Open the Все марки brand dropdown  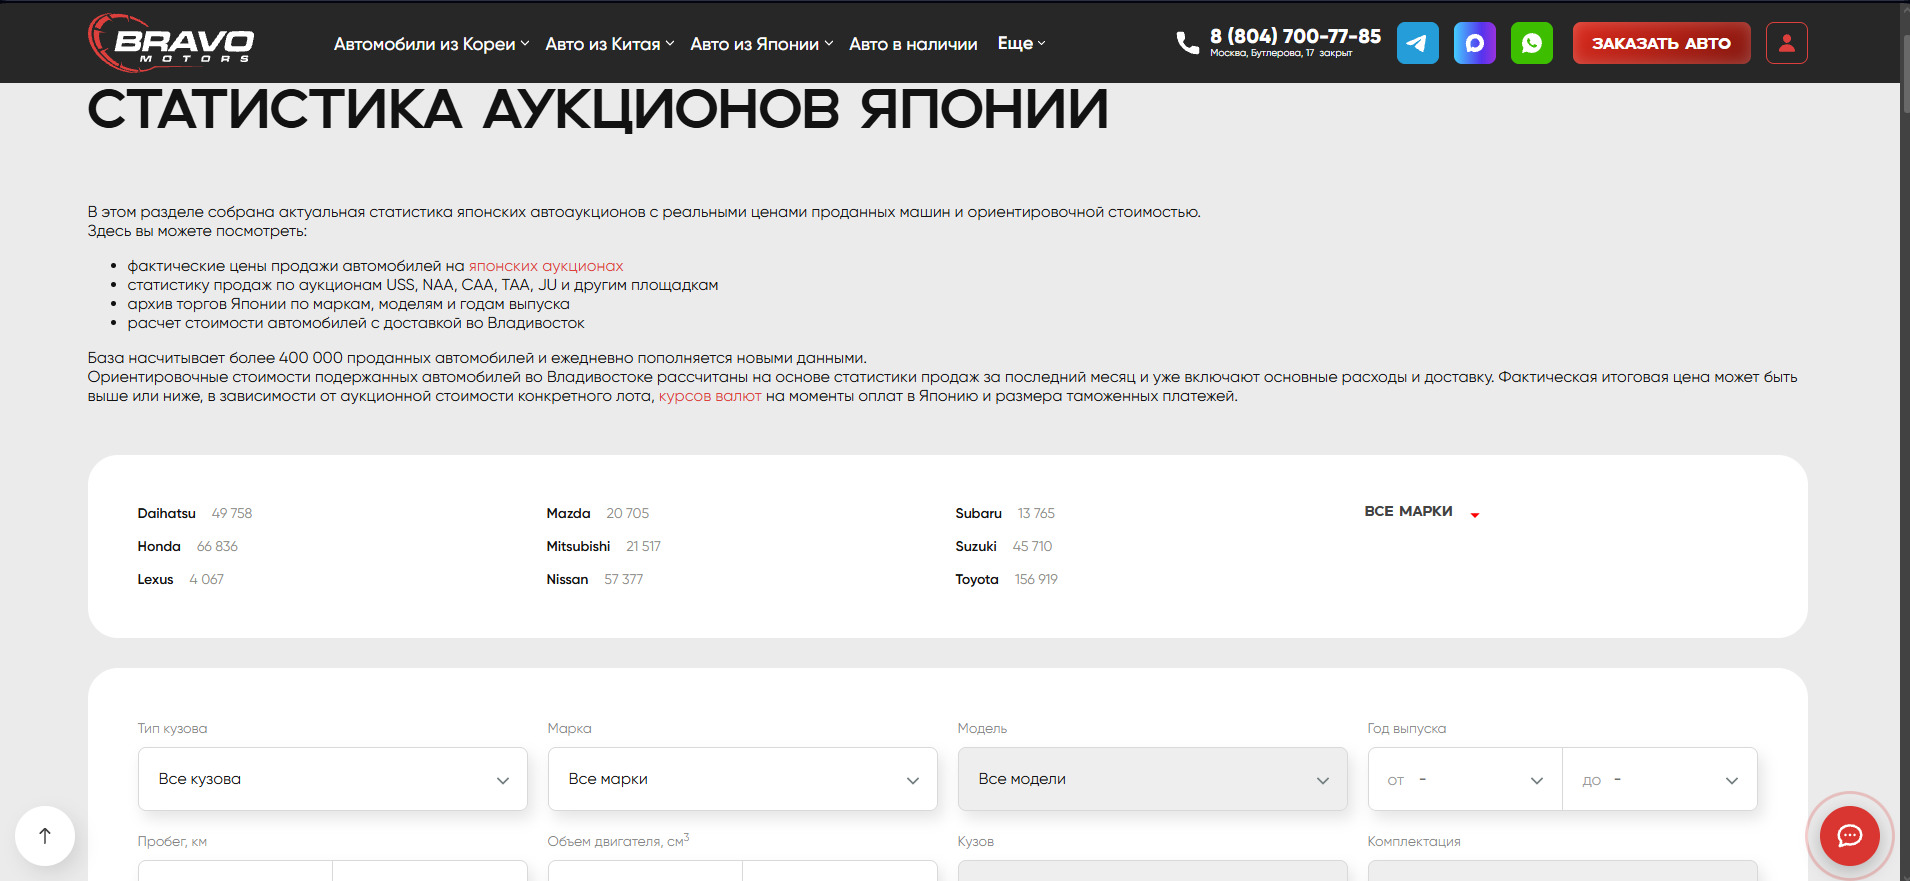point(742,779)
